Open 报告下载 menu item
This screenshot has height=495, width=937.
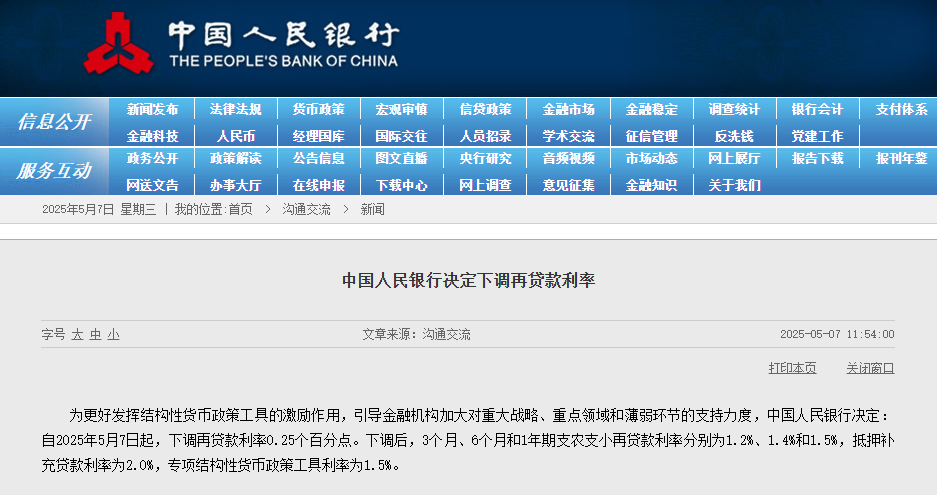pyautogui.click(x=817, y=158)
